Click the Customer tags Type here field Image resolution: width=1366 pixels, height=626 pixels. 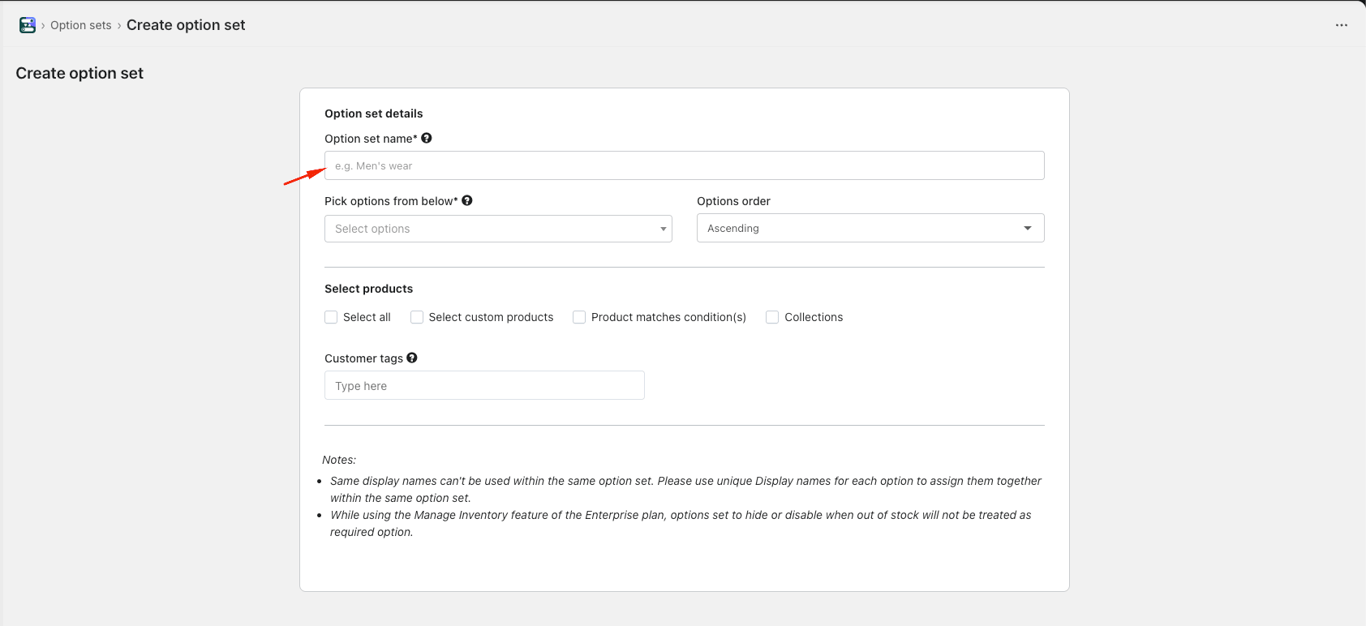[484, 386]
